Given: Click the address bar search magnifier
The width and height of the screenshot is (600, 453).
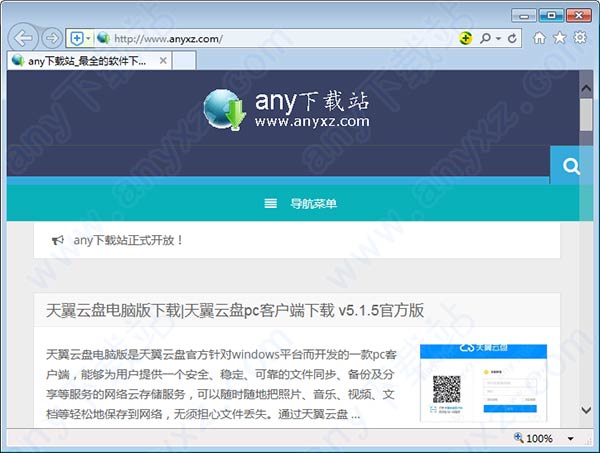Looking at the screenshot, I should [485, 38].
